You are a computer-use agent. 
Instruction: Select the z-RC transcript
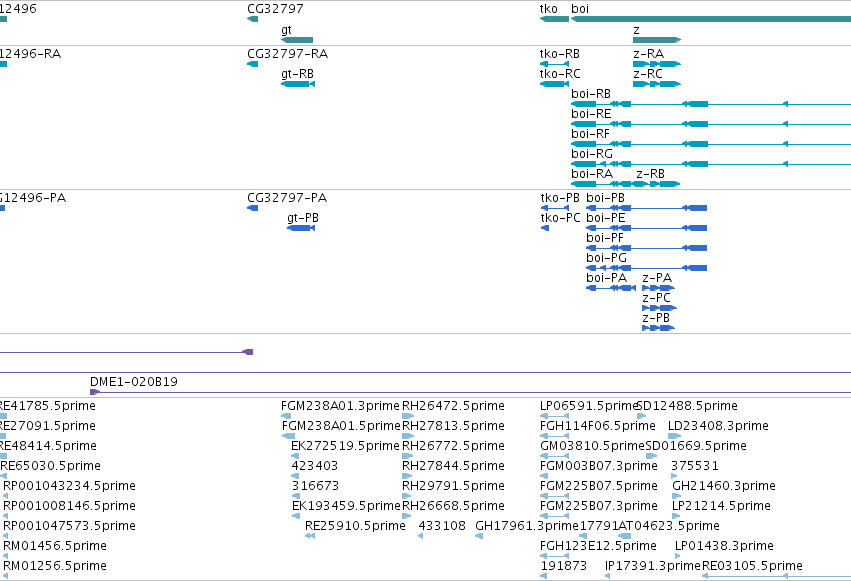pyautogui.click(x=657, y=84)
